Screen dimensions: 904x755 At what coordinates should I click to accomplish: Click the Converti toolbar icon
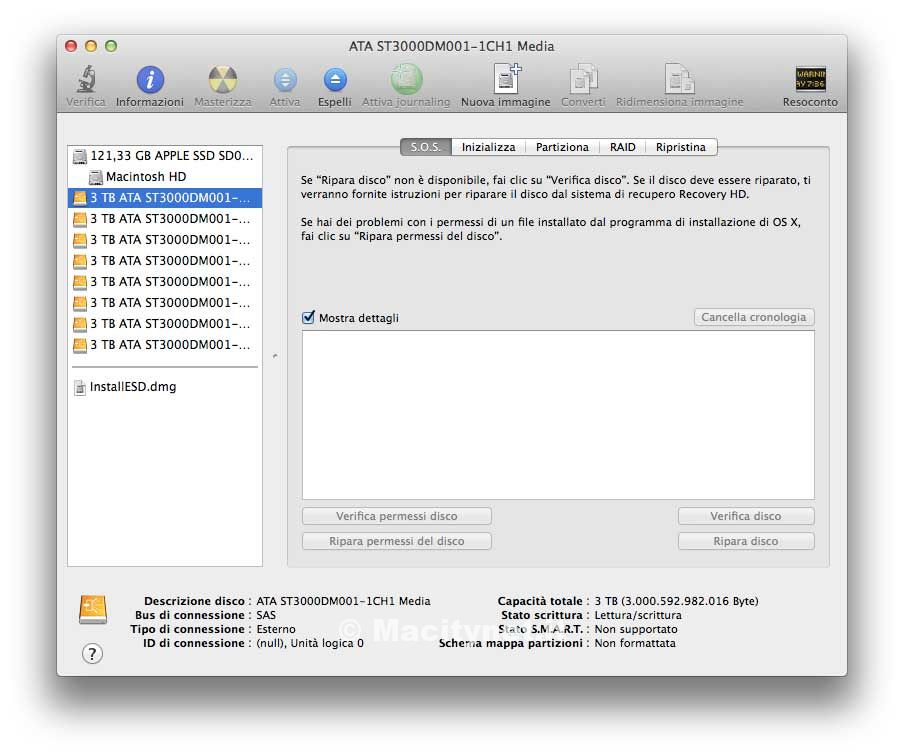coord(583,78)
